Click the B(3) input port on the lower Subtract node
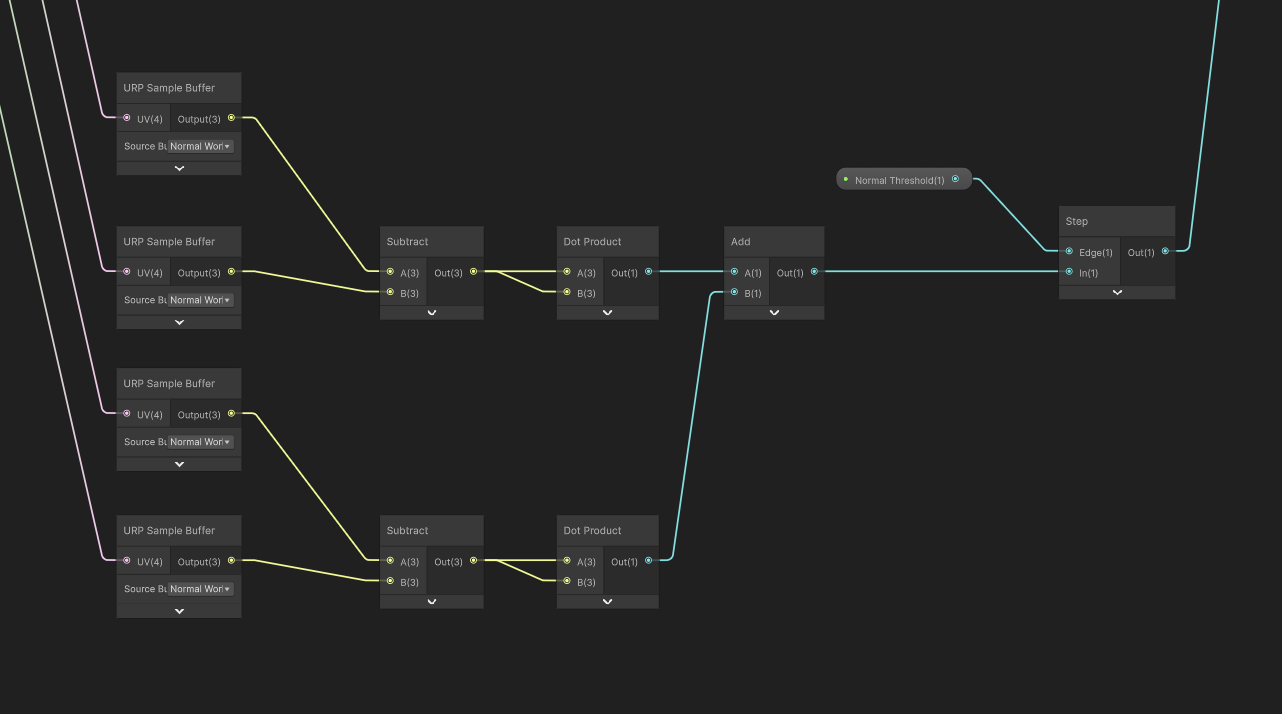The height and width of the screenshot is (714, 1282). [x=390, y=582]
